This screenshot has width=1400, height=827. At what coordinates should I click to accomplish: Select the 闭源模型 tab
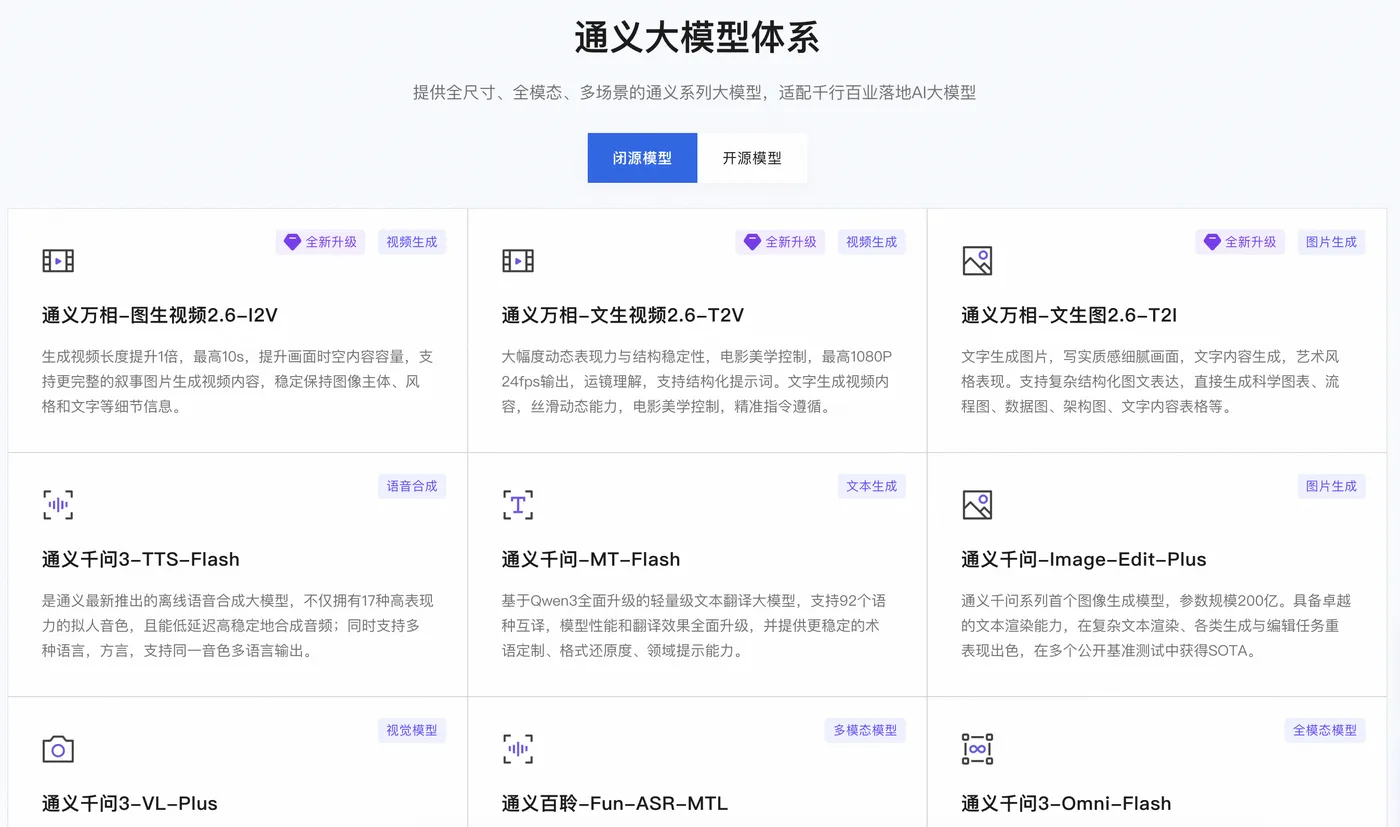pyautogui.click(x=642, y=158)
